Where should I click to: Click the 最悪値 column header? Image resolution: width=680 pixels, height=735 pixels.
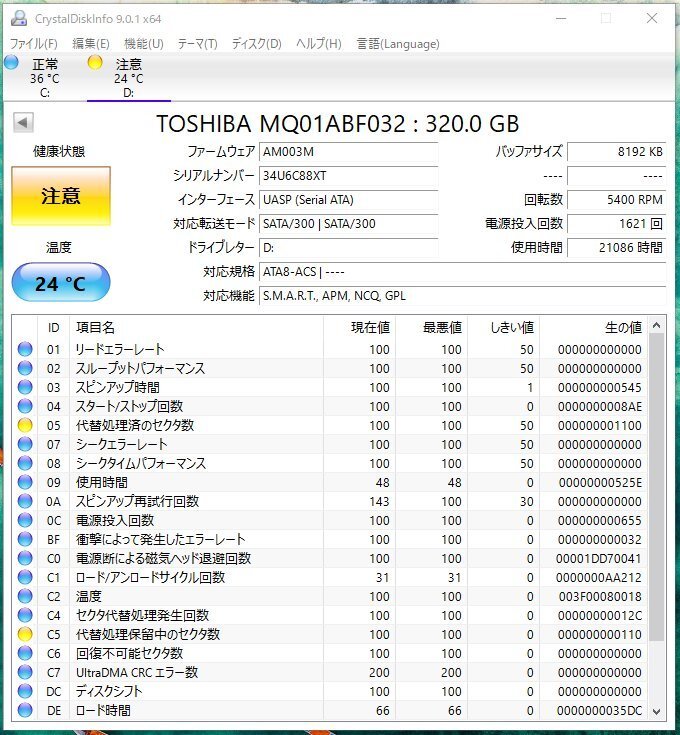(432, 327)
